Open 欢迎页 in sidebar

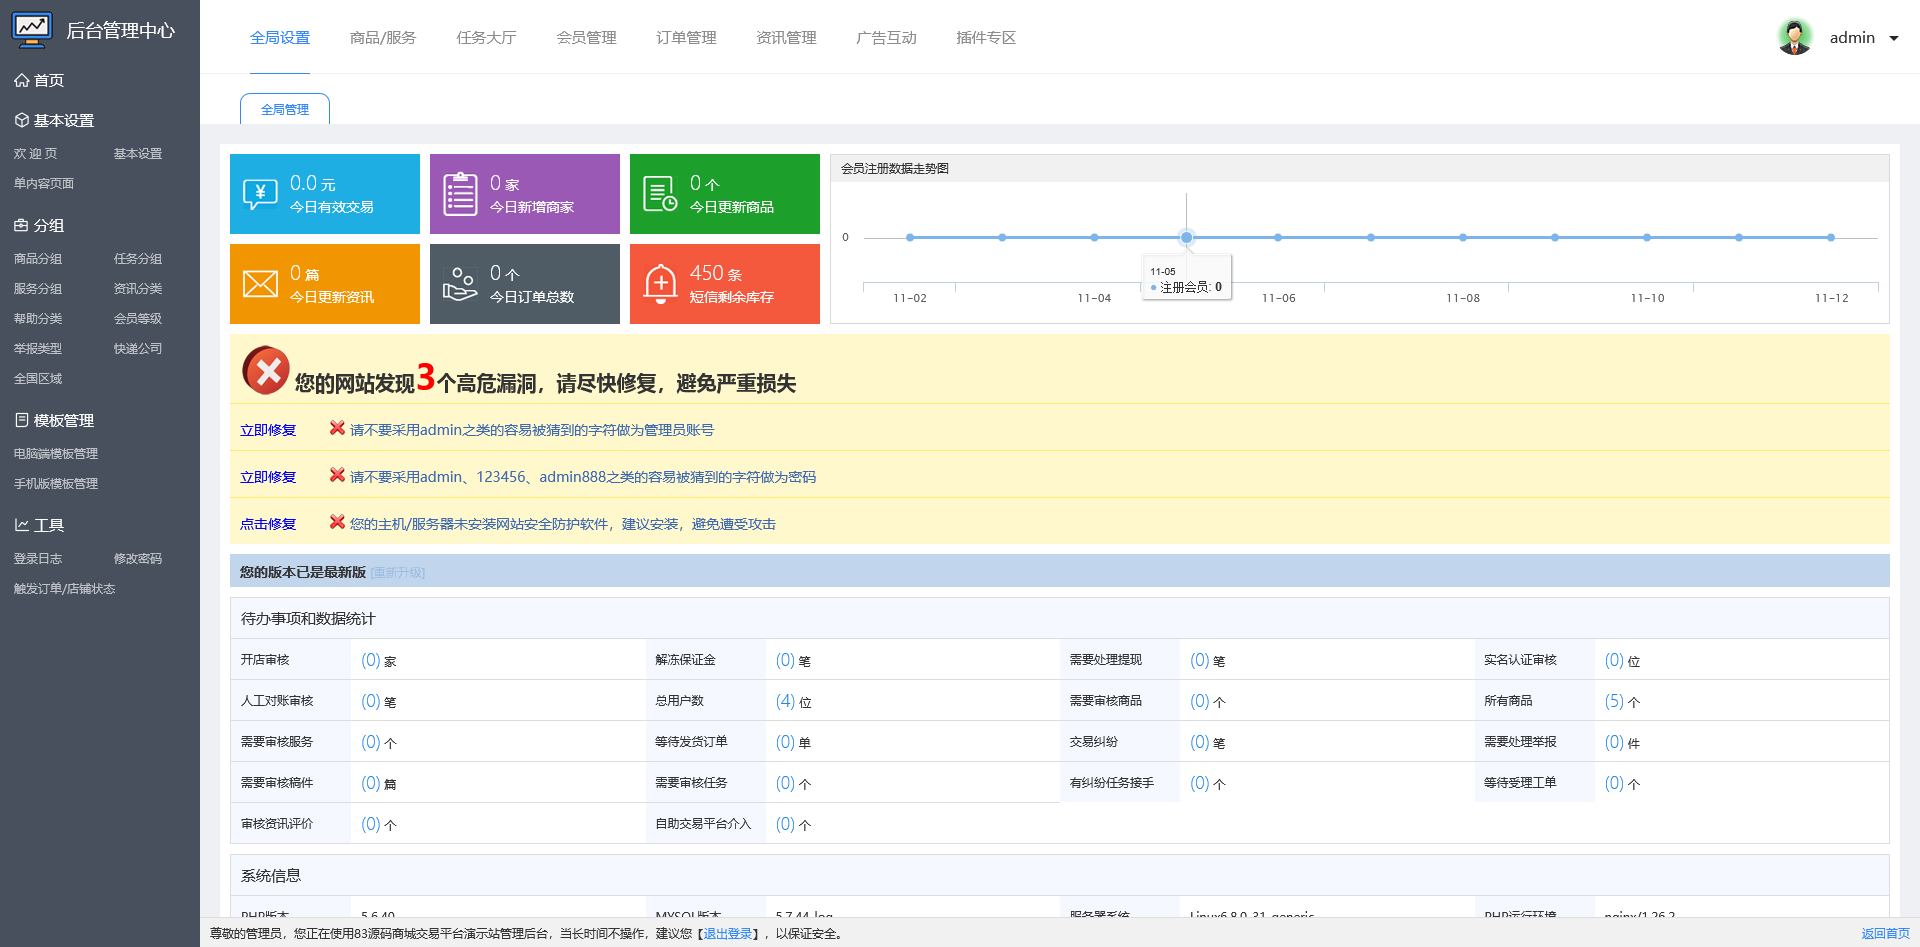(36, 154)
